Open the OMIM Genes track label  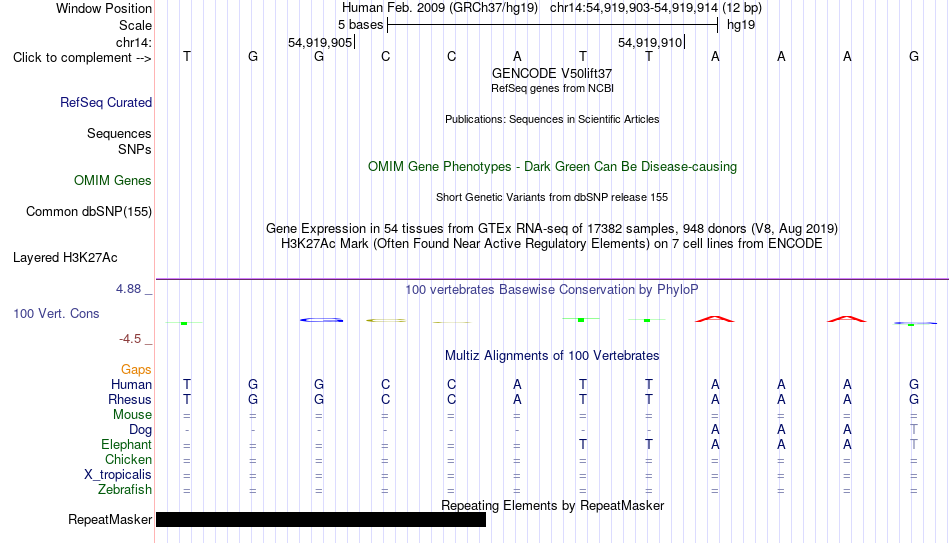point(113,181)
